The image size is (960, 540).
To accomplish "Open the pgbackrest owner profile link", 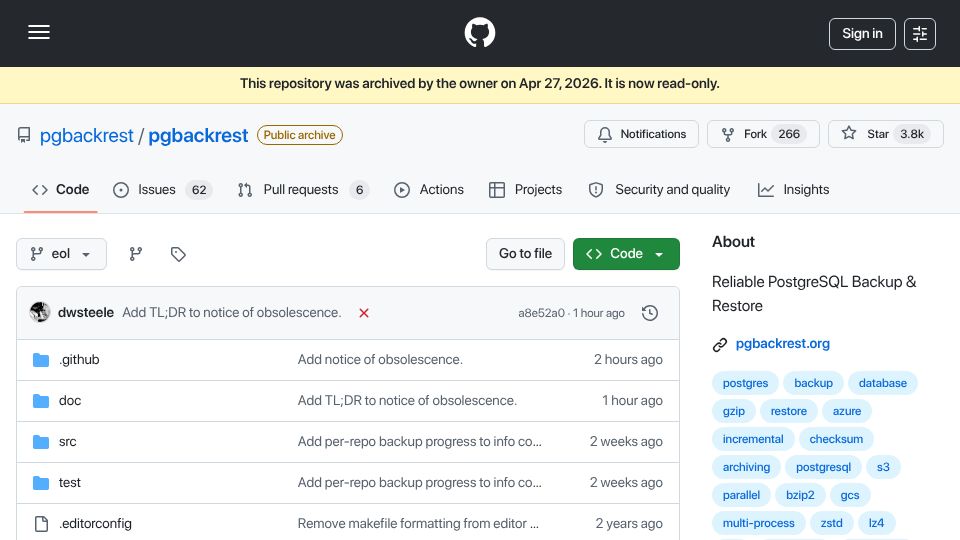I will coord(86,135).
